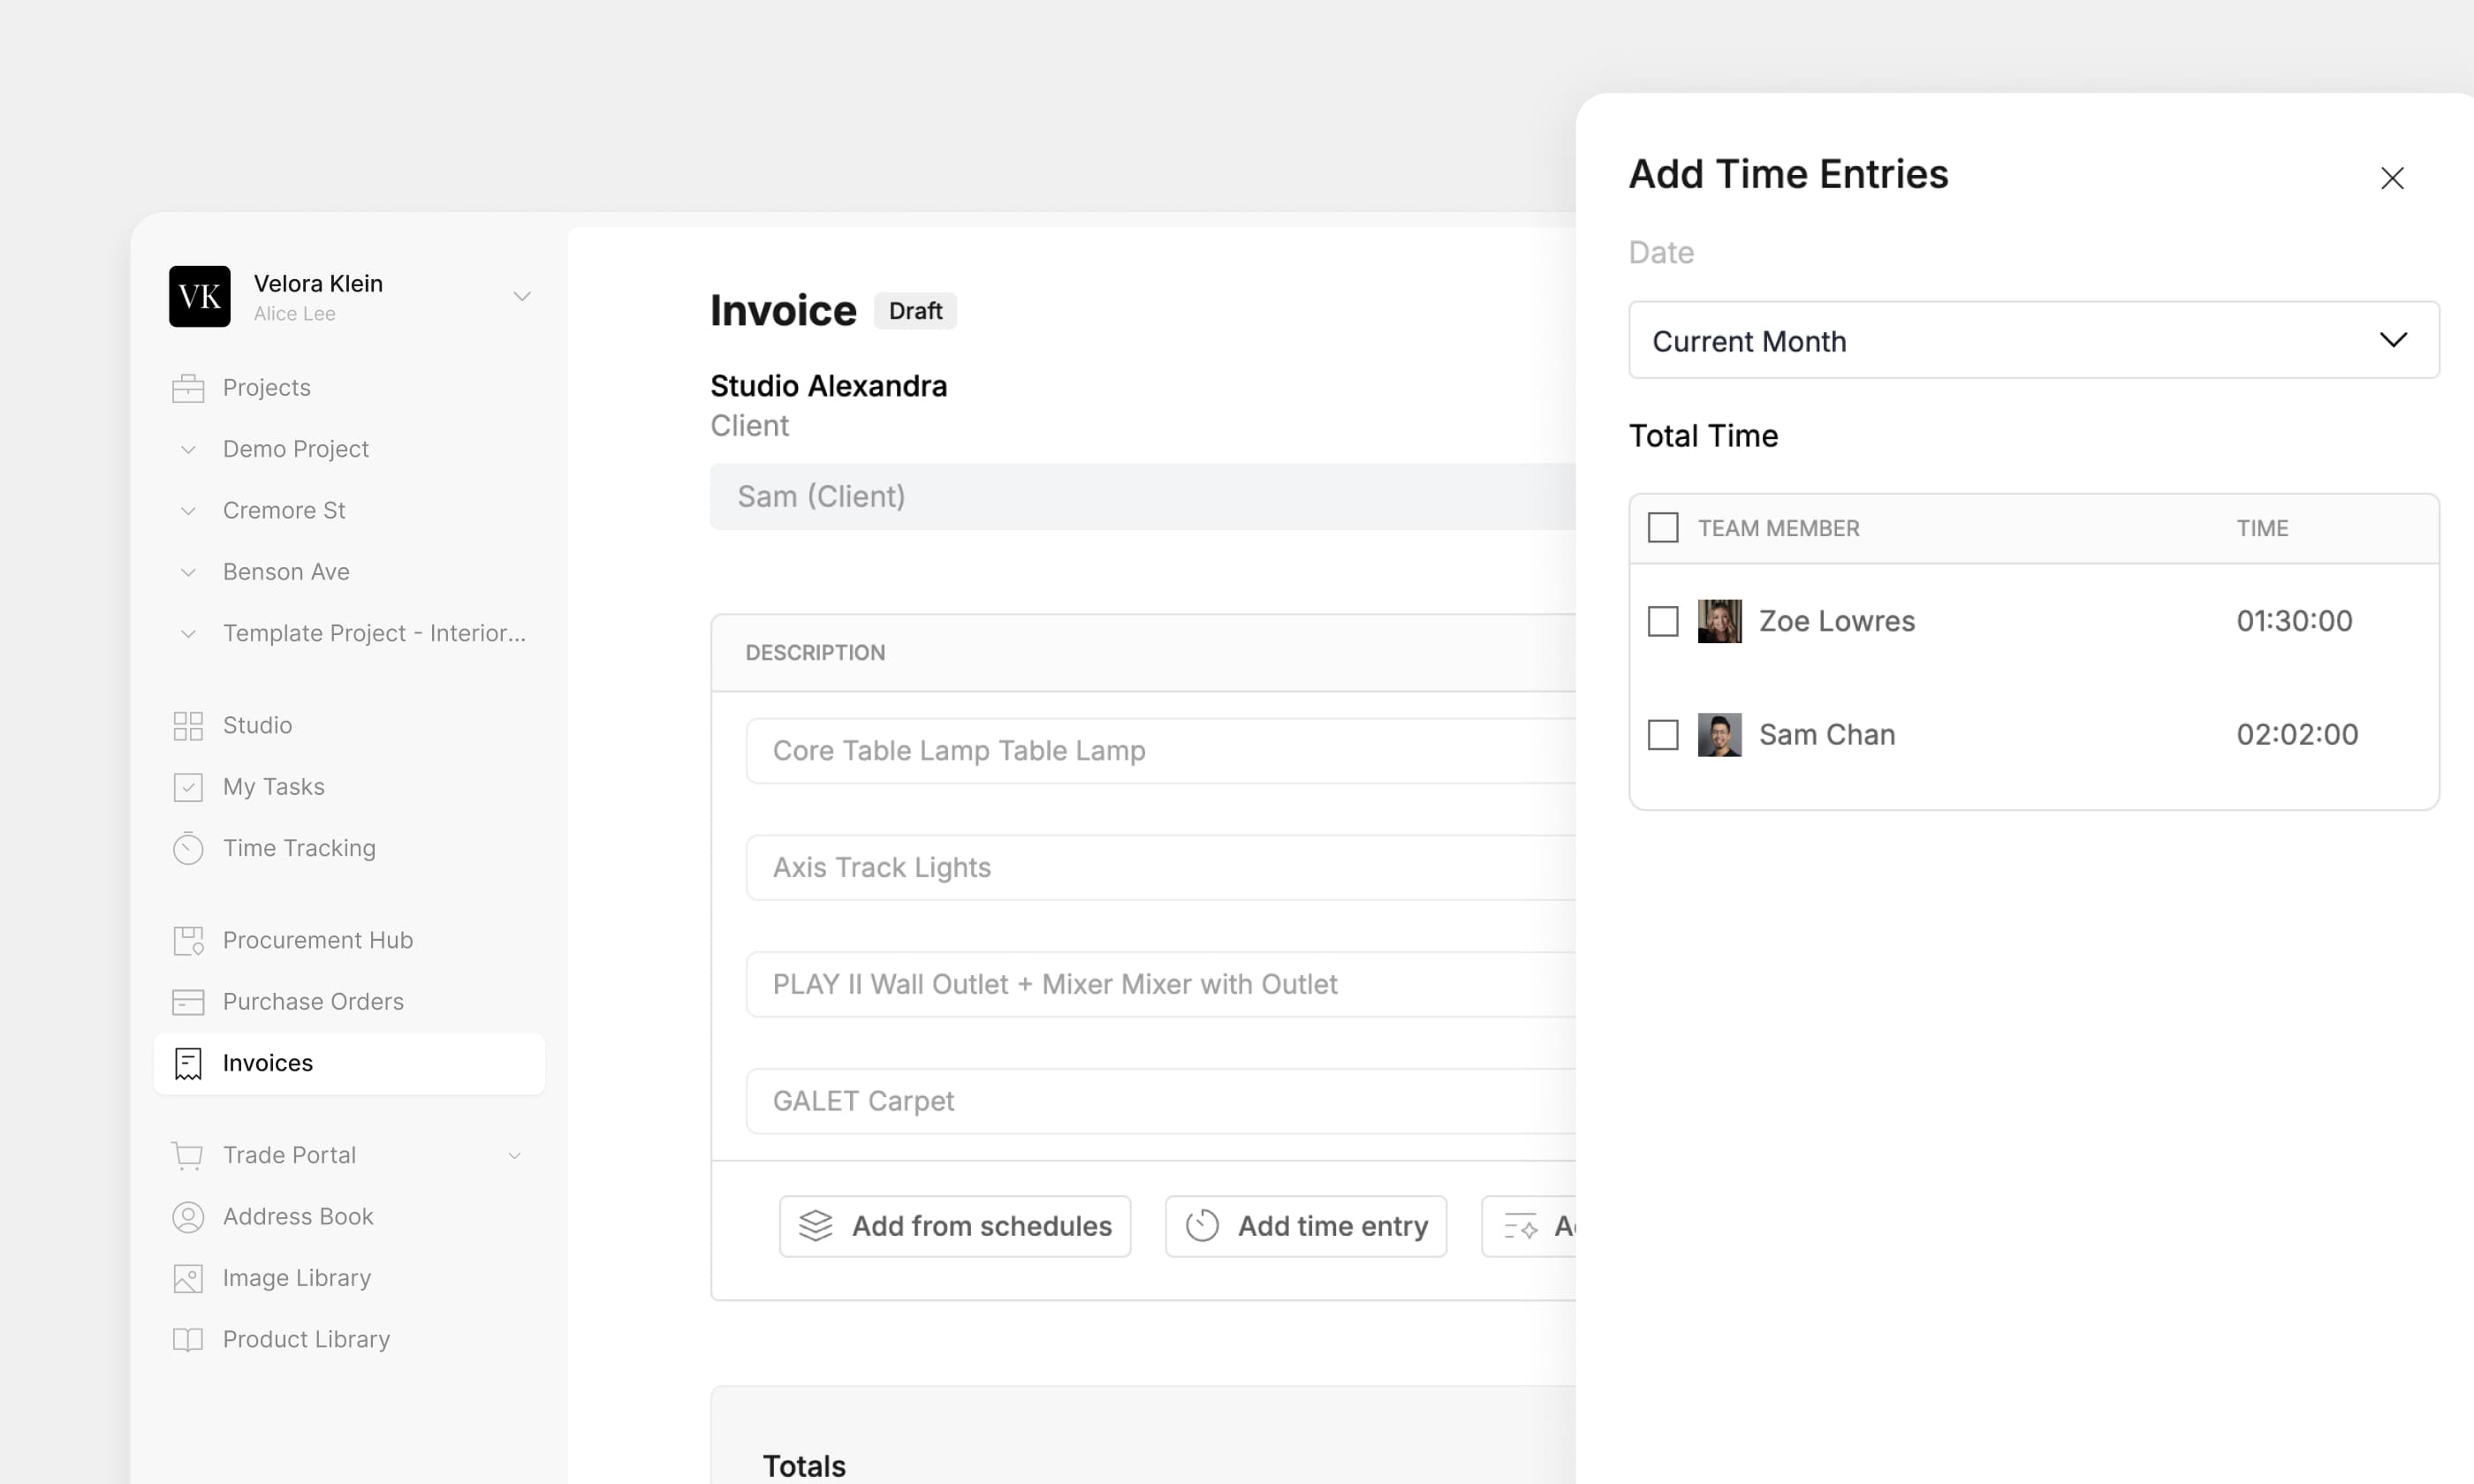The image size is (2474, 1484).
Task: Click the VK workspace logo
Action: pos(200,297)
